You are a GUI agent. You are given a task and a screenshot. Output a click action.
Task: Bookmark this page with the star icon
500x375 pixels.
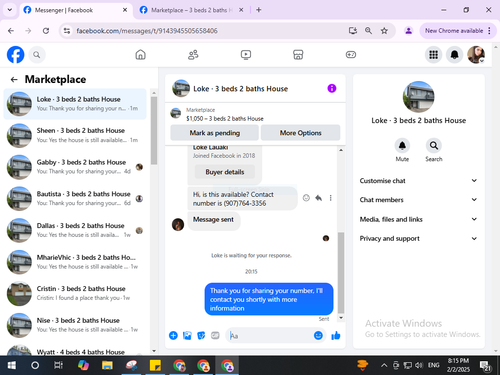pos(384,31)
